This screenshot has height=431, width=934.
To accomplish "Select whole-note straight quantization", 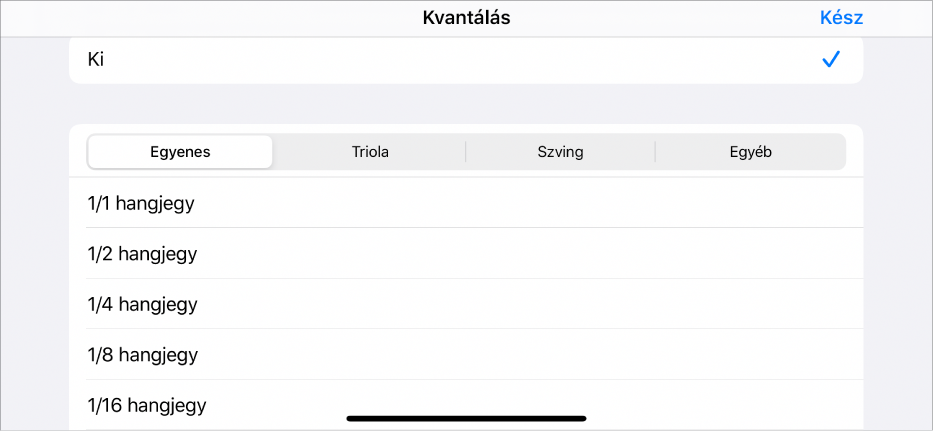I will pos(465,203).
